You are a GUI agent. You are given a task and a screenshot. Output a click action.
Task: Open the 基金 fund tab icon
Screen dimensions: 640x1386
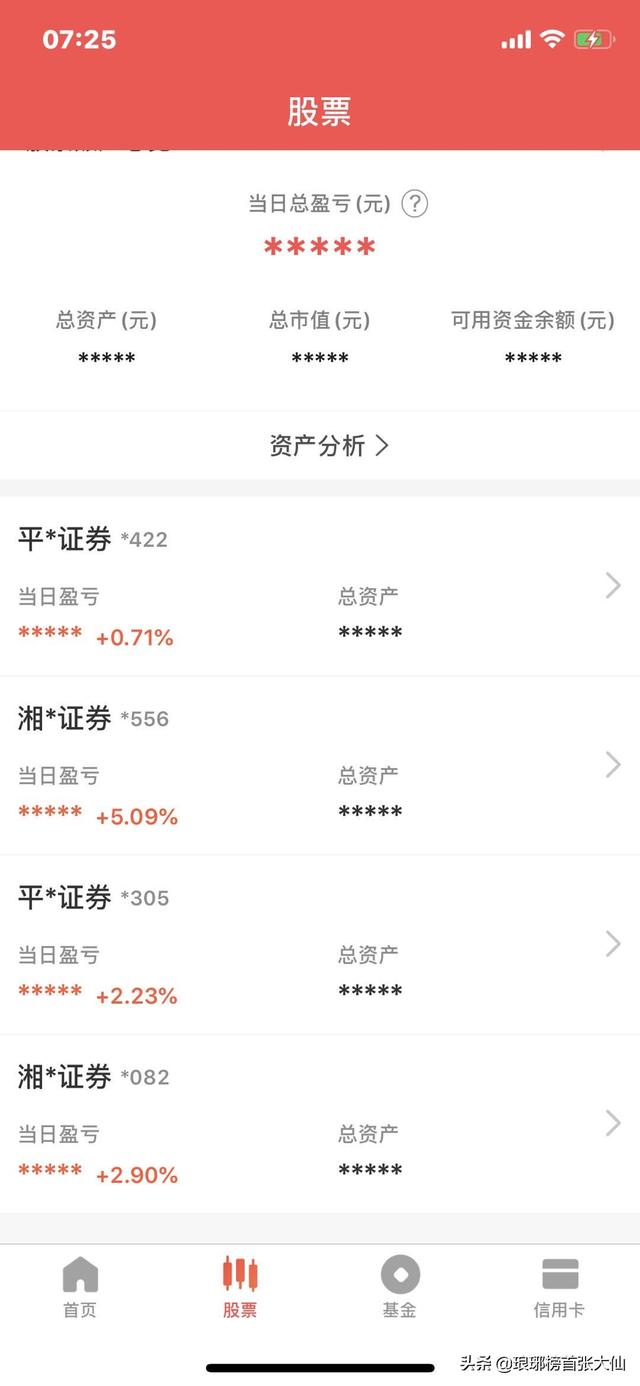click(400, 1275)
